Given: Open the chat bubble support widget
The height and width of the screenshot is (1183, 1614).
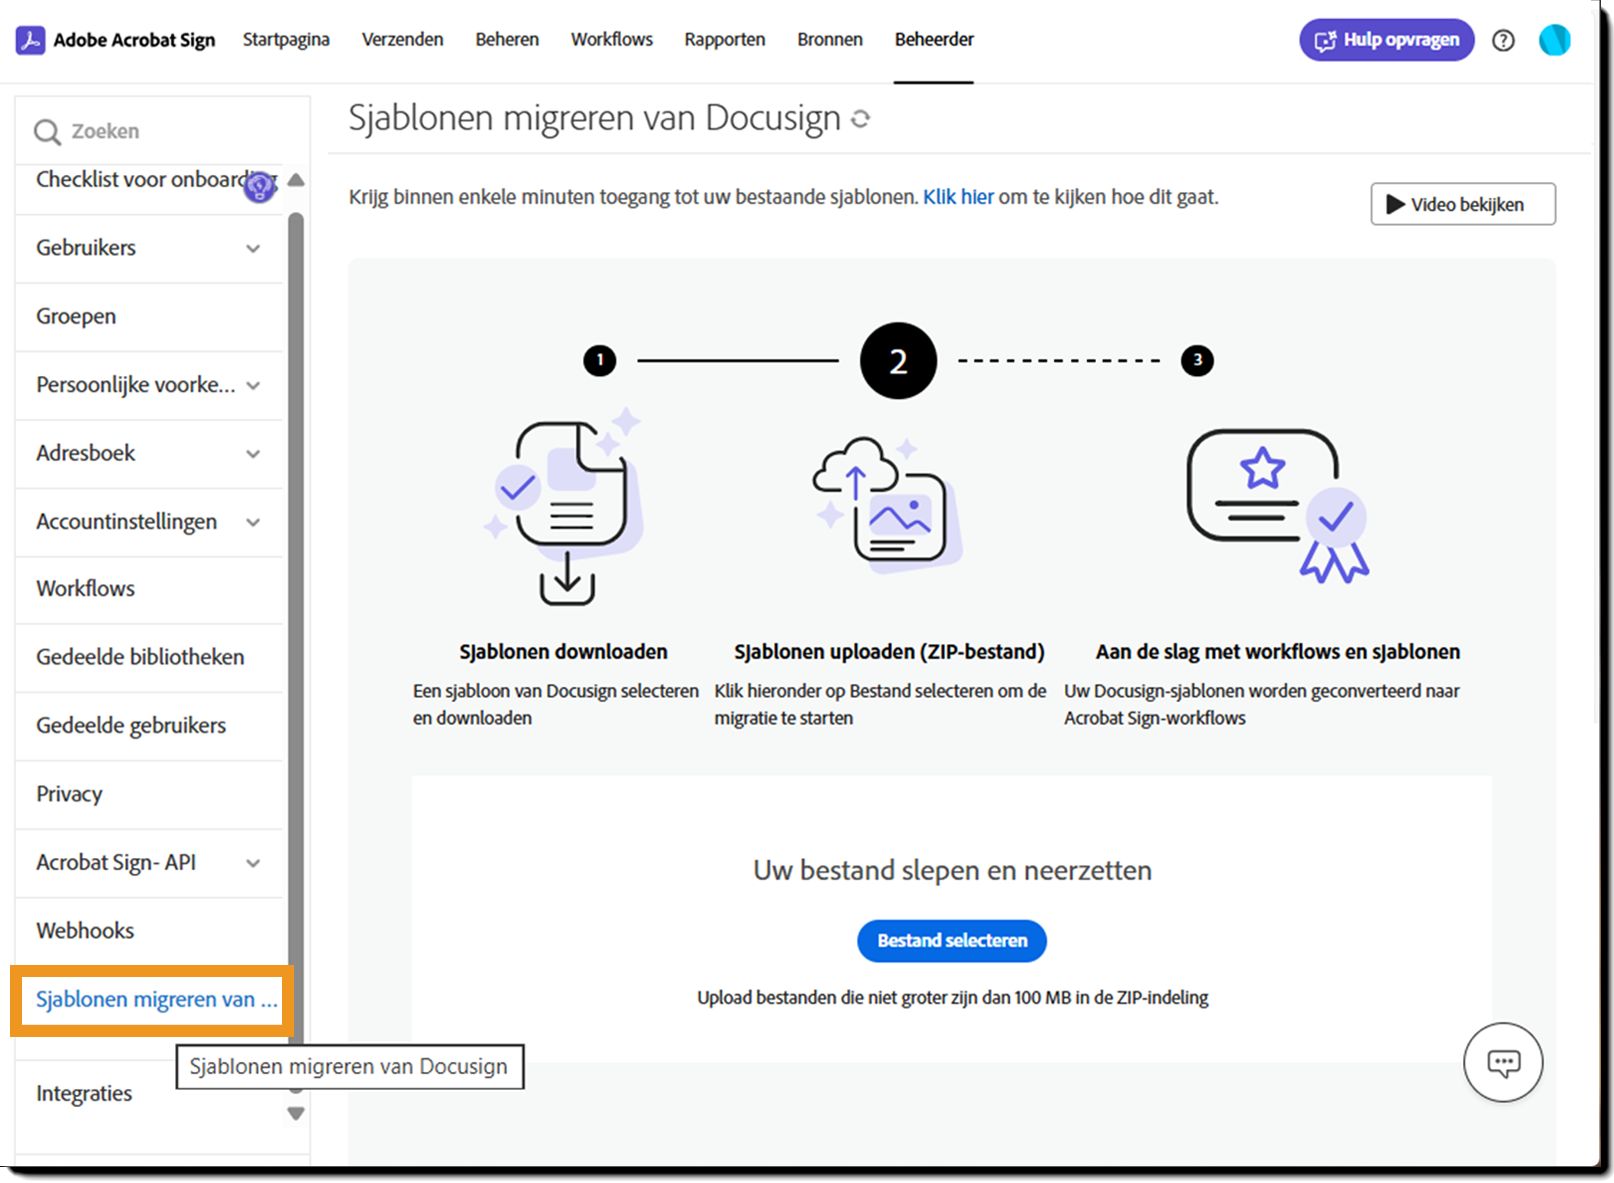Looking at the screenshot, I should tap(1503, 1062).
